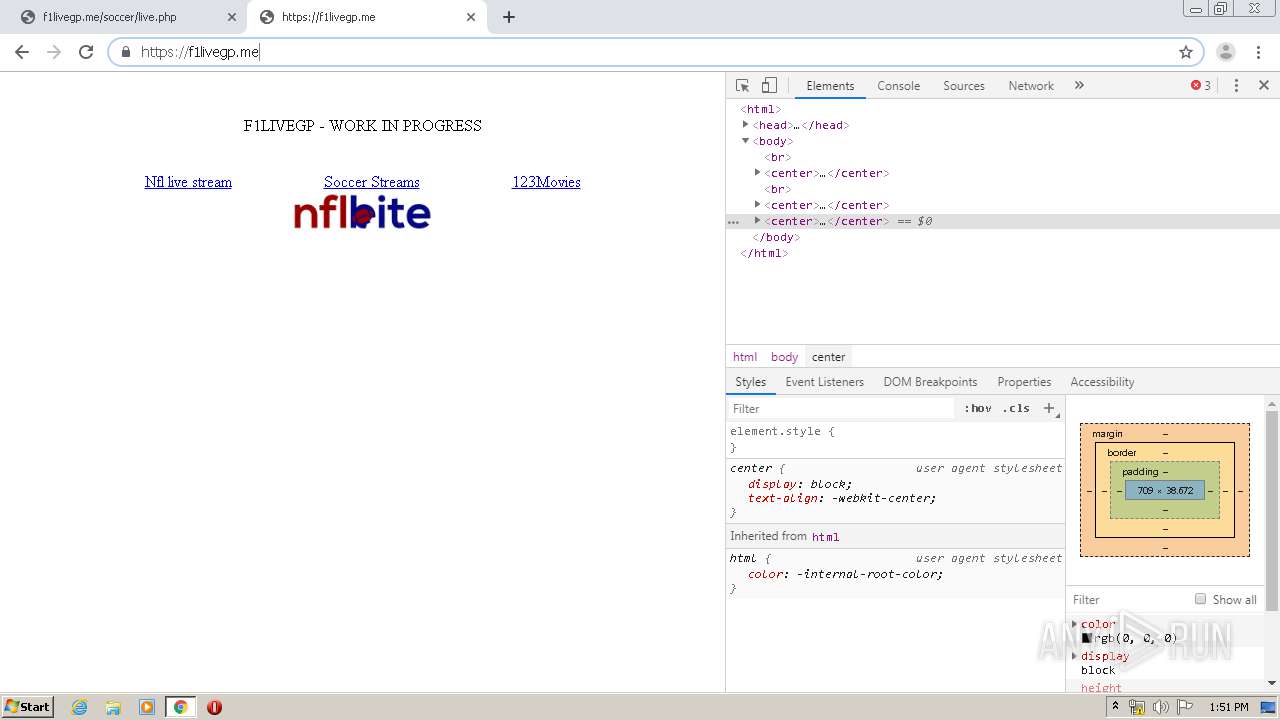Click the ellipsis beside selected node
Viewport: 1280px width, 720px height.
pos(734,221)
